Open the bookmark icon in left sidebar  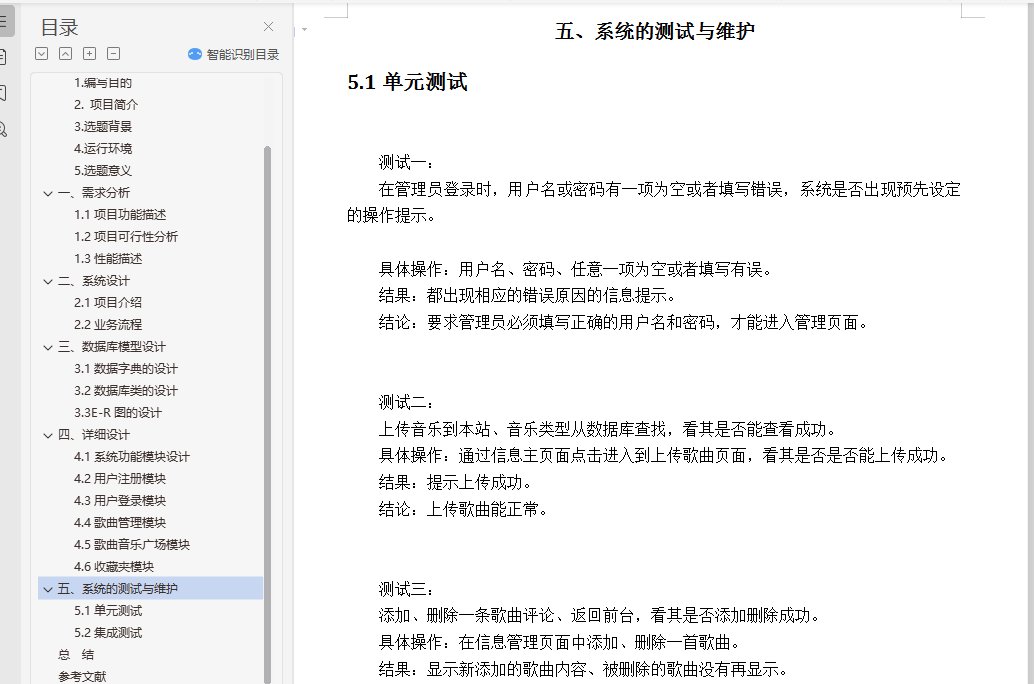pyautogui.click(x=3, y=93)
